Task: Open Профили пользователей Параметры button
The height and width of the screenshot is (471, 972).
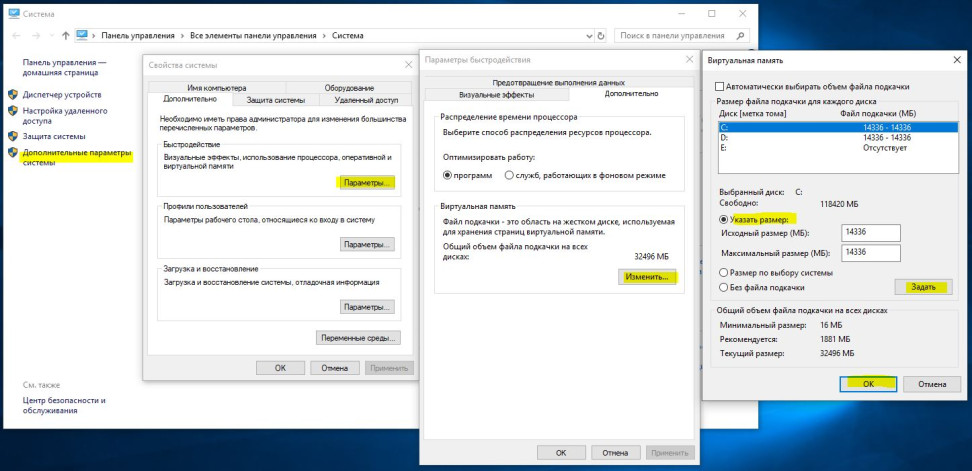Action: [368, 244]
